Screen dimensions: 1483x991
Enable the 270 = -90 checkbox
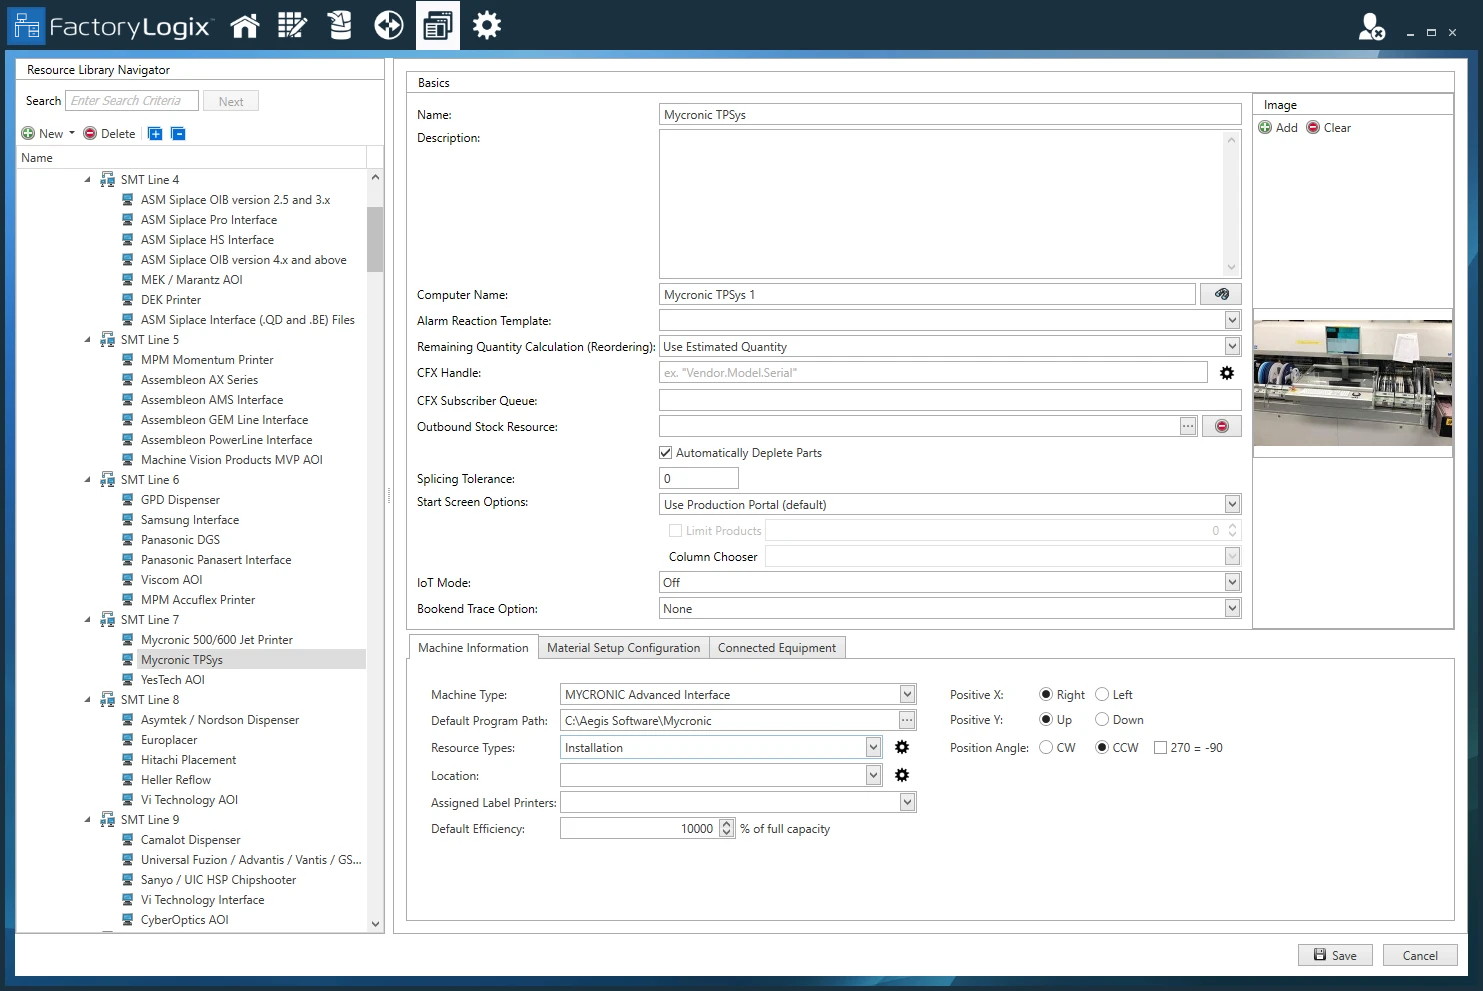1160,747
